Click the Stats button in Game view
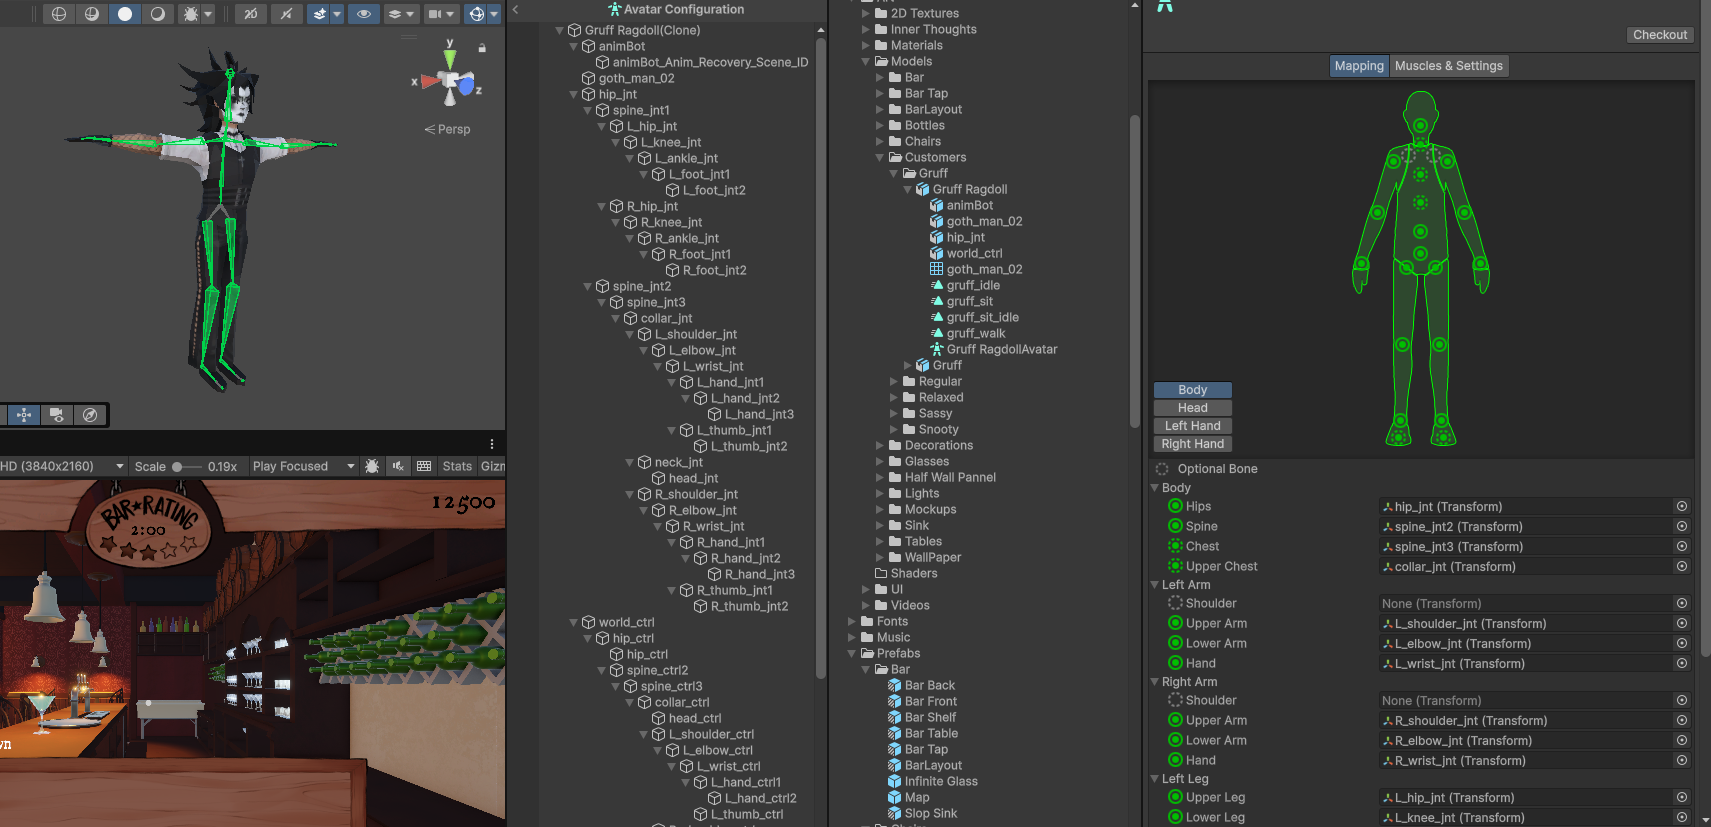 coord(457,466)
